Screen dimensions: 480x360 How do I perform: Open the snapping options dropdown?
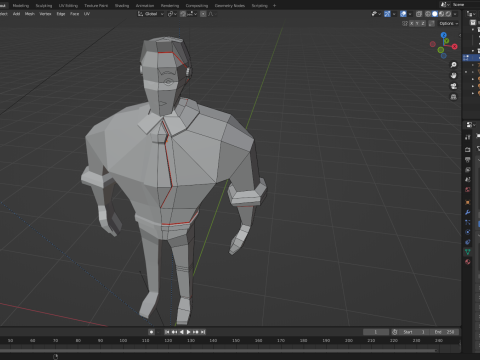tap(192, 14)
